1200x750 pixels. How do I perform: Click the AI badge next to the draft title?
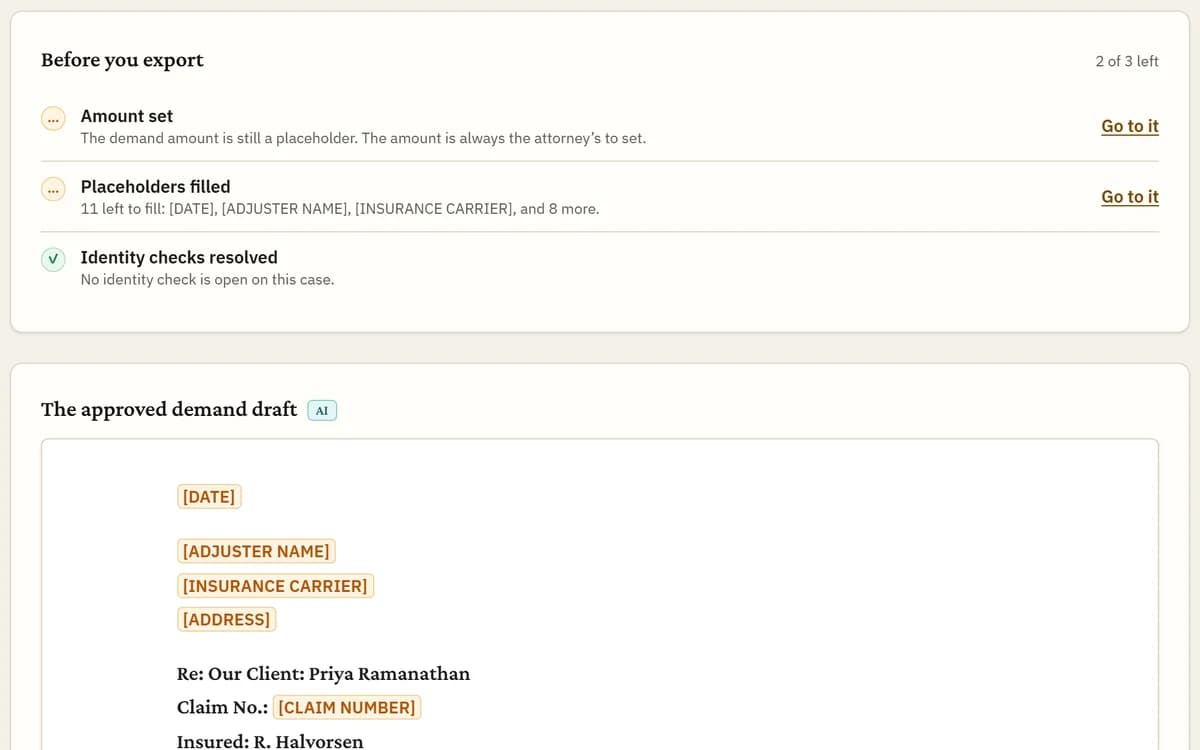322,410
